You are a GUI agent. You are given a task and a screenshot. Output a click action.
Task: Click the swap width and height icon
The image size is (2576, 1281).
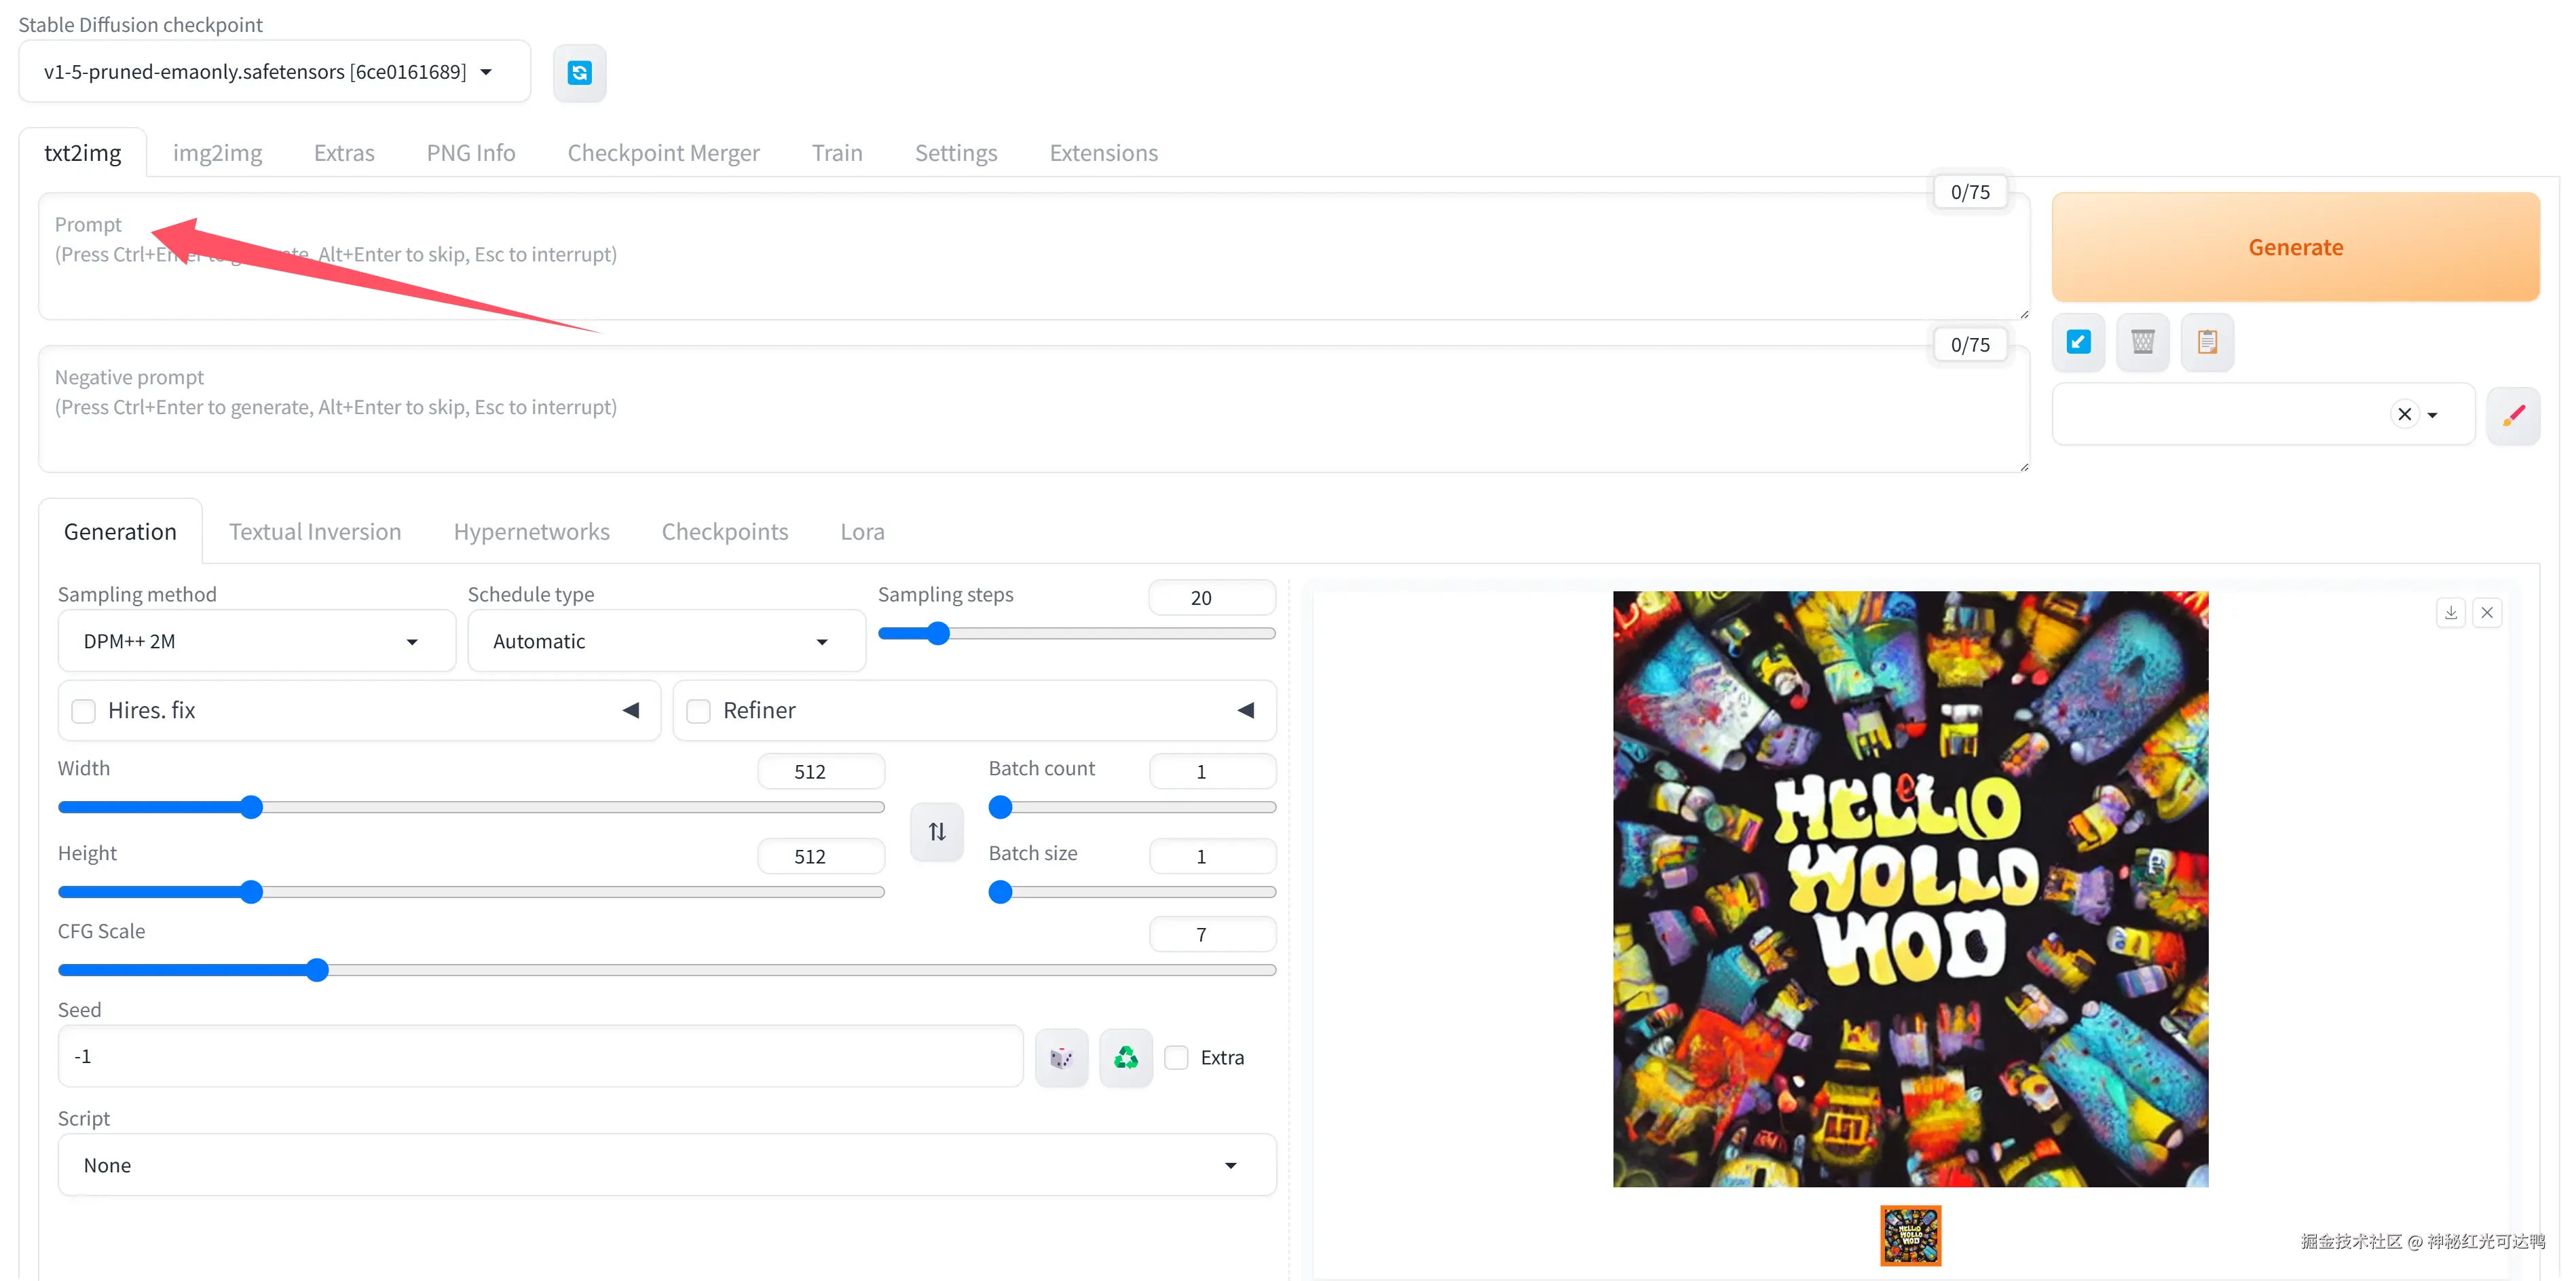pos(937,831)
